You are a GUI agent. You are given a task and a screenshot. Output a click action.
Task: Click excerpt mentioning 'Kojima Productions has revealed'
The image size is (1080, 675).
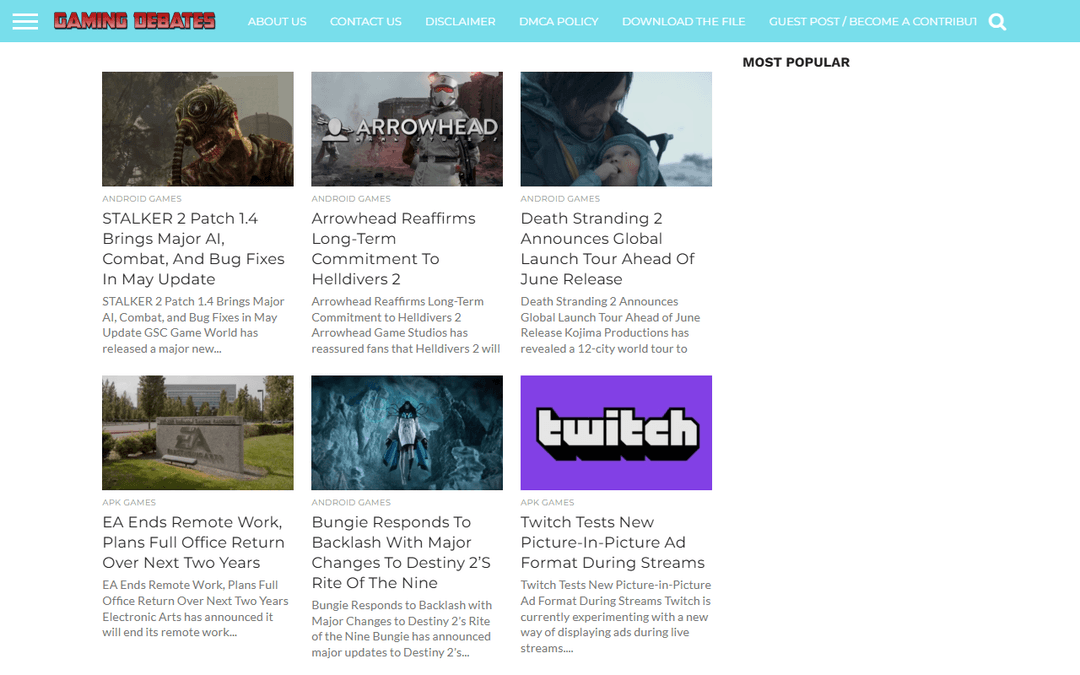click(x=610, y=325)
